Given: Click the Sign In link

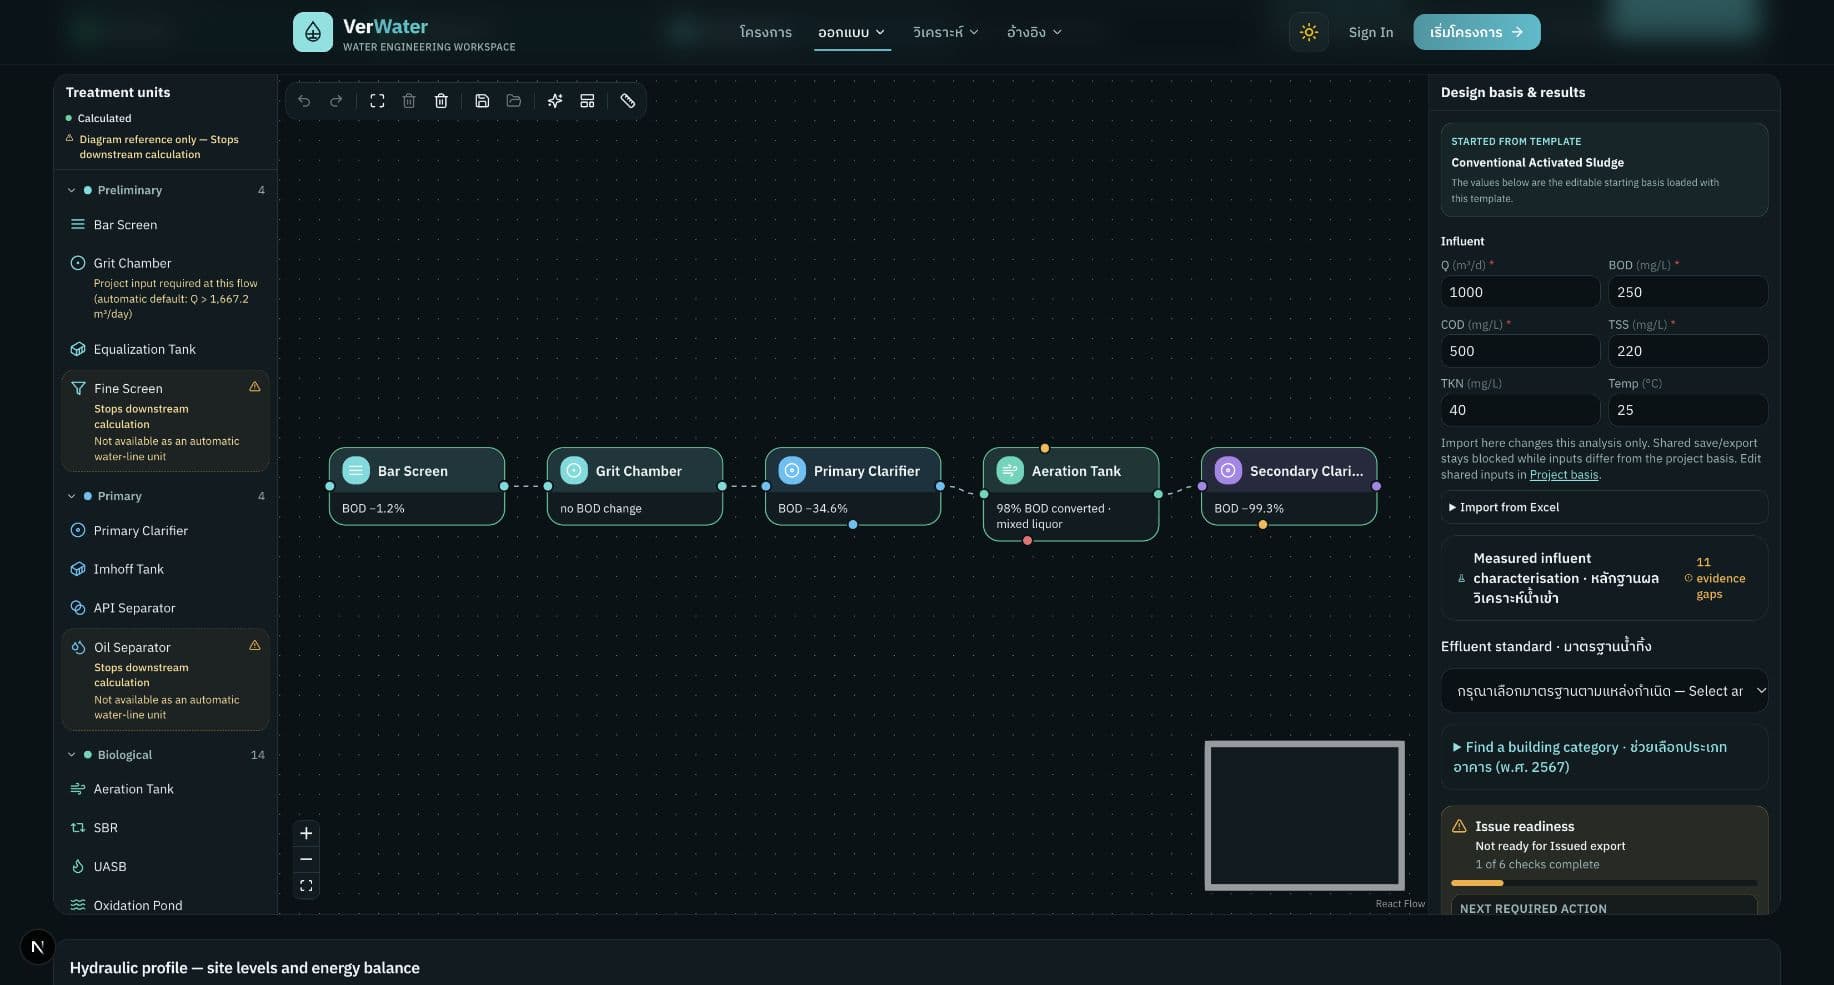Looking at the screenshot, I should tap(1370, 32).
